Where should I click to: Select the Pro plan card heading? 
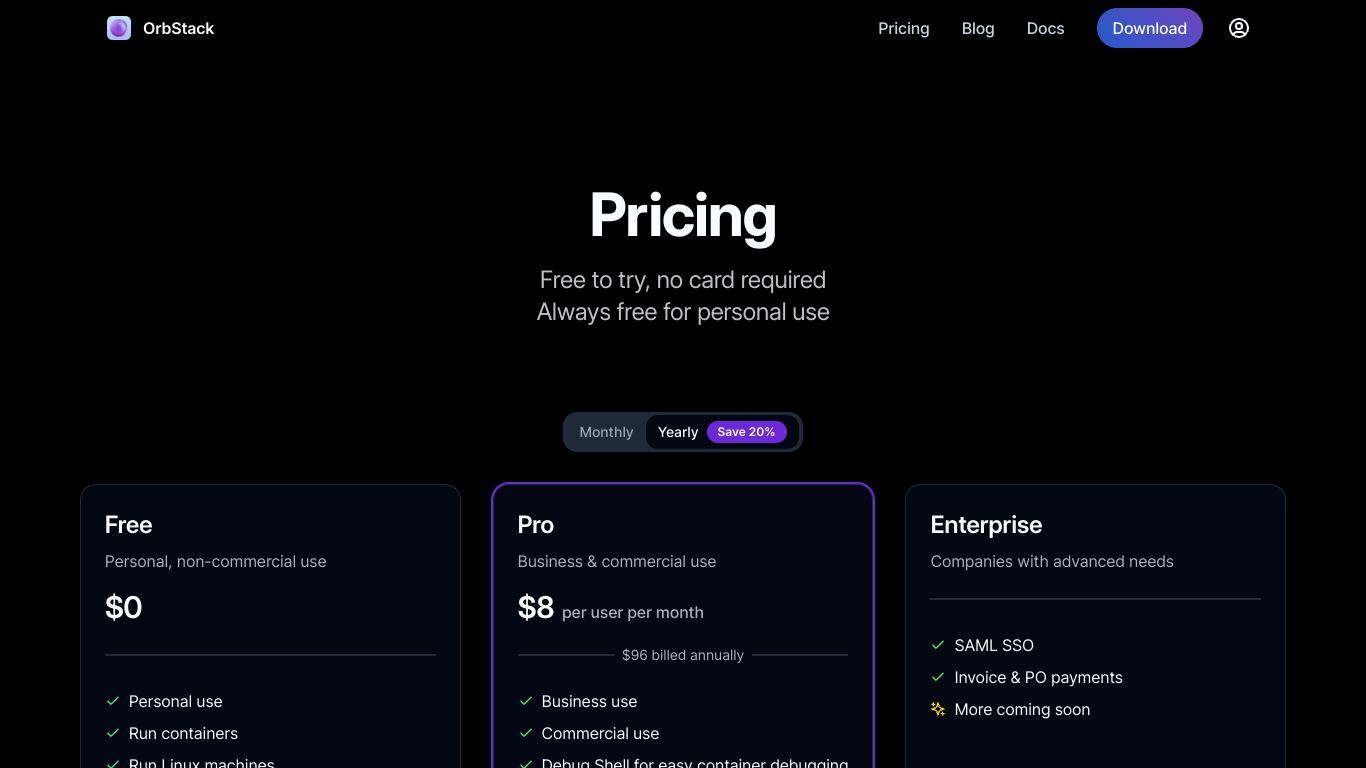(536, 525)
